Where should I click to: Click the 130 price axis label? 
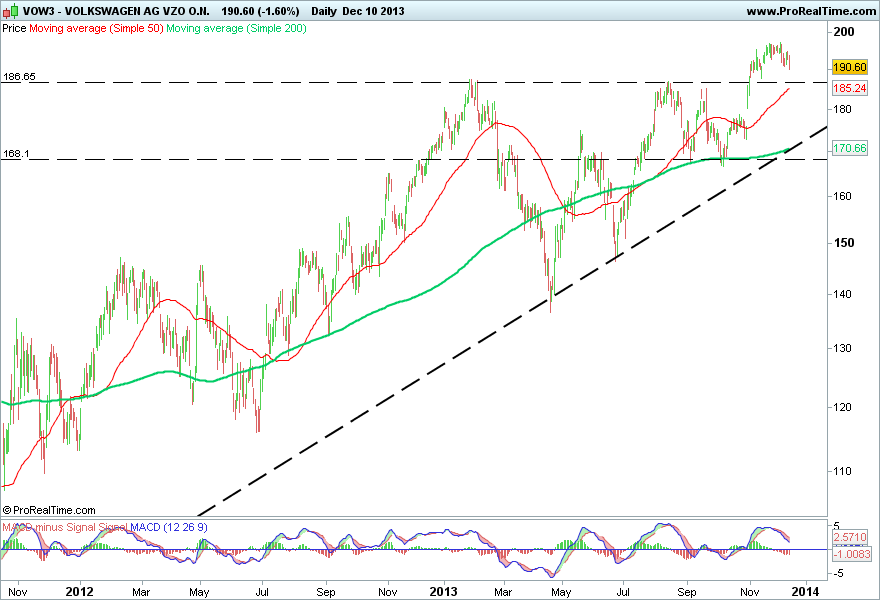coord(842,348)
